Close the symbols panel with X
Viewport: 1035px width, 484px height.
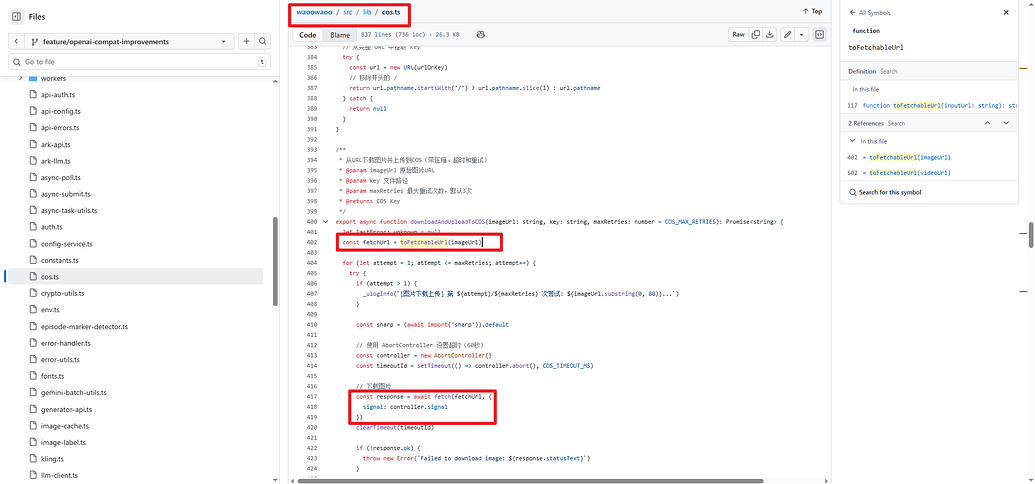[1006, 13]
